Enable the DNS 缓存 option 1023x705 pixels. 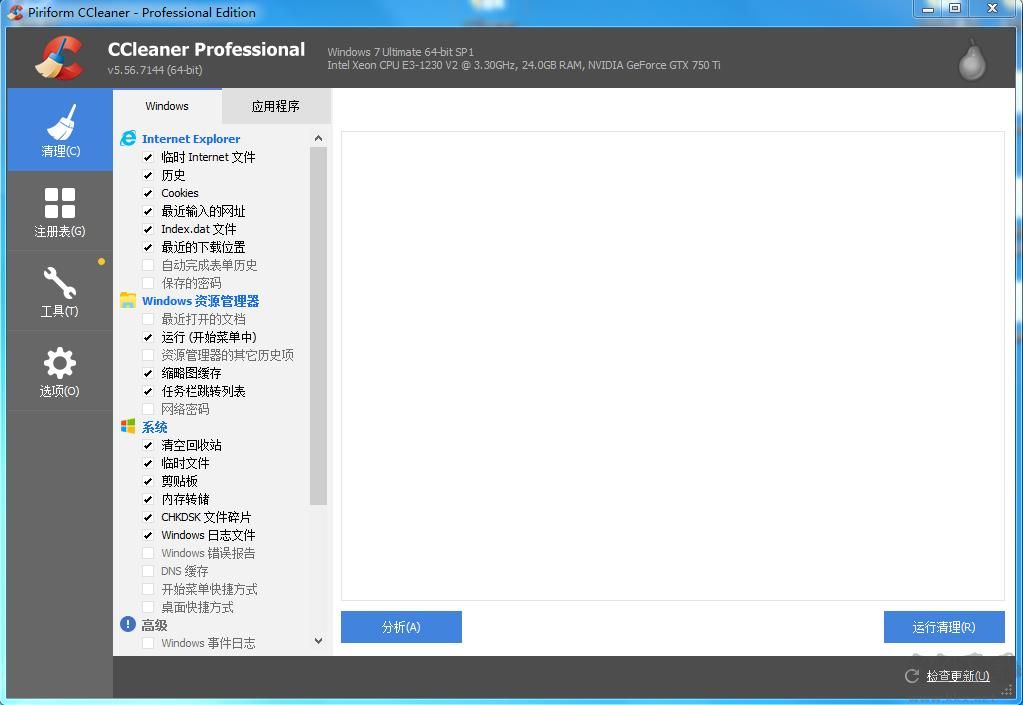click(x=147, y=571)
